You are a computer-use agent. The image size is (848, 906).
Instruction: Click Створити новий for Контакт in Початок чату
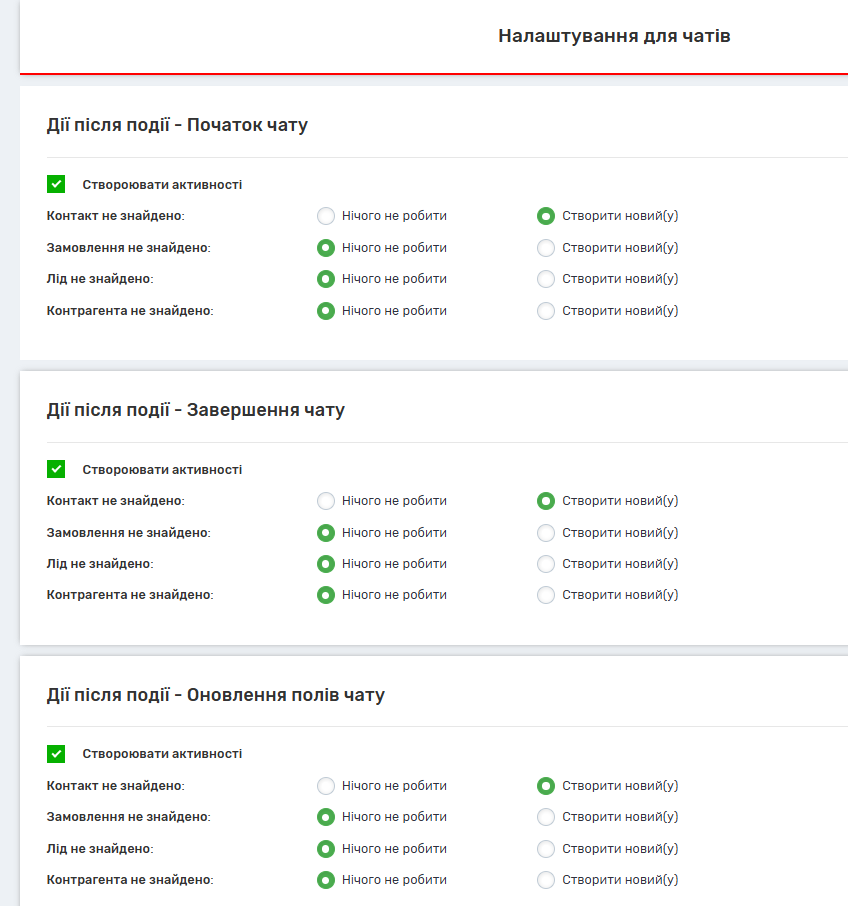click(546, 216)
